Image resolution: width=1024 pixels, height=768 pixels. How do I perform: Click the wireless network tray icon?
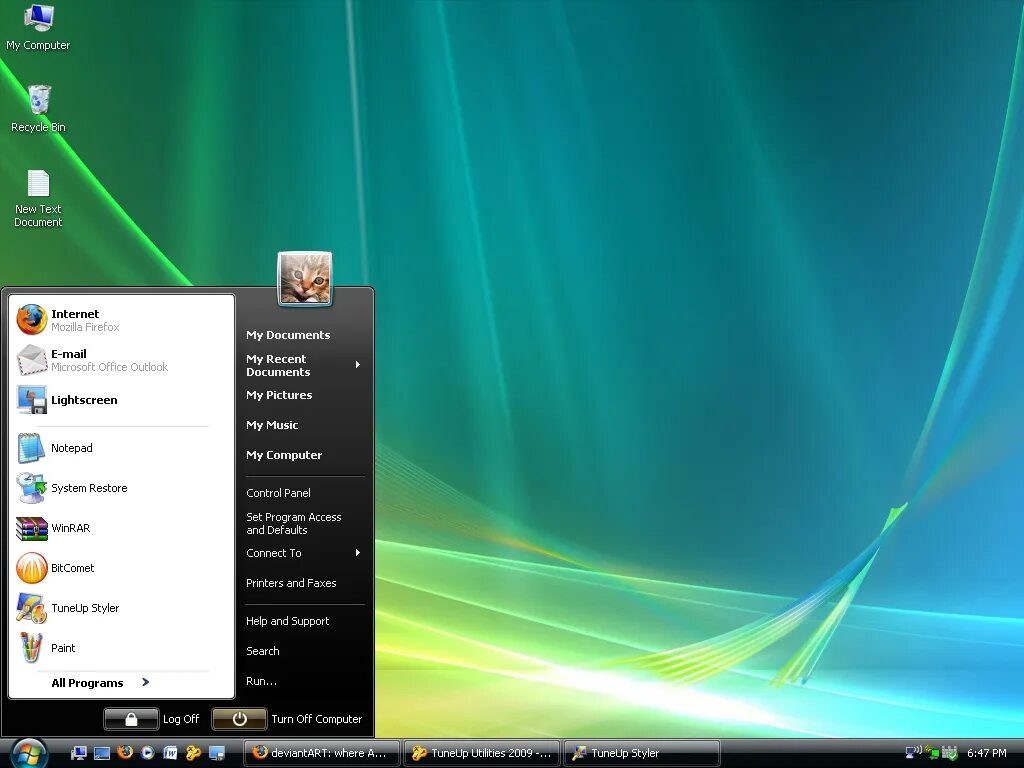913,752
